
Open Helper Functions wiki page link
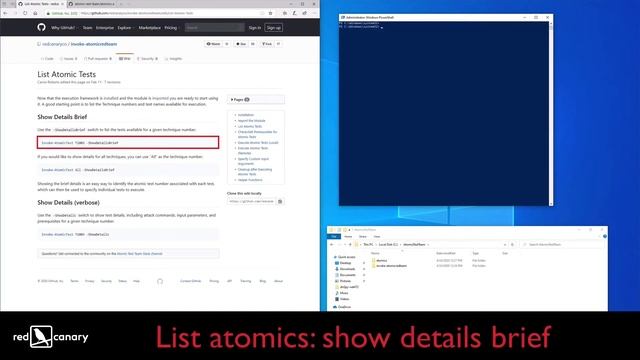pyautogui.click(x=250, y=180)
